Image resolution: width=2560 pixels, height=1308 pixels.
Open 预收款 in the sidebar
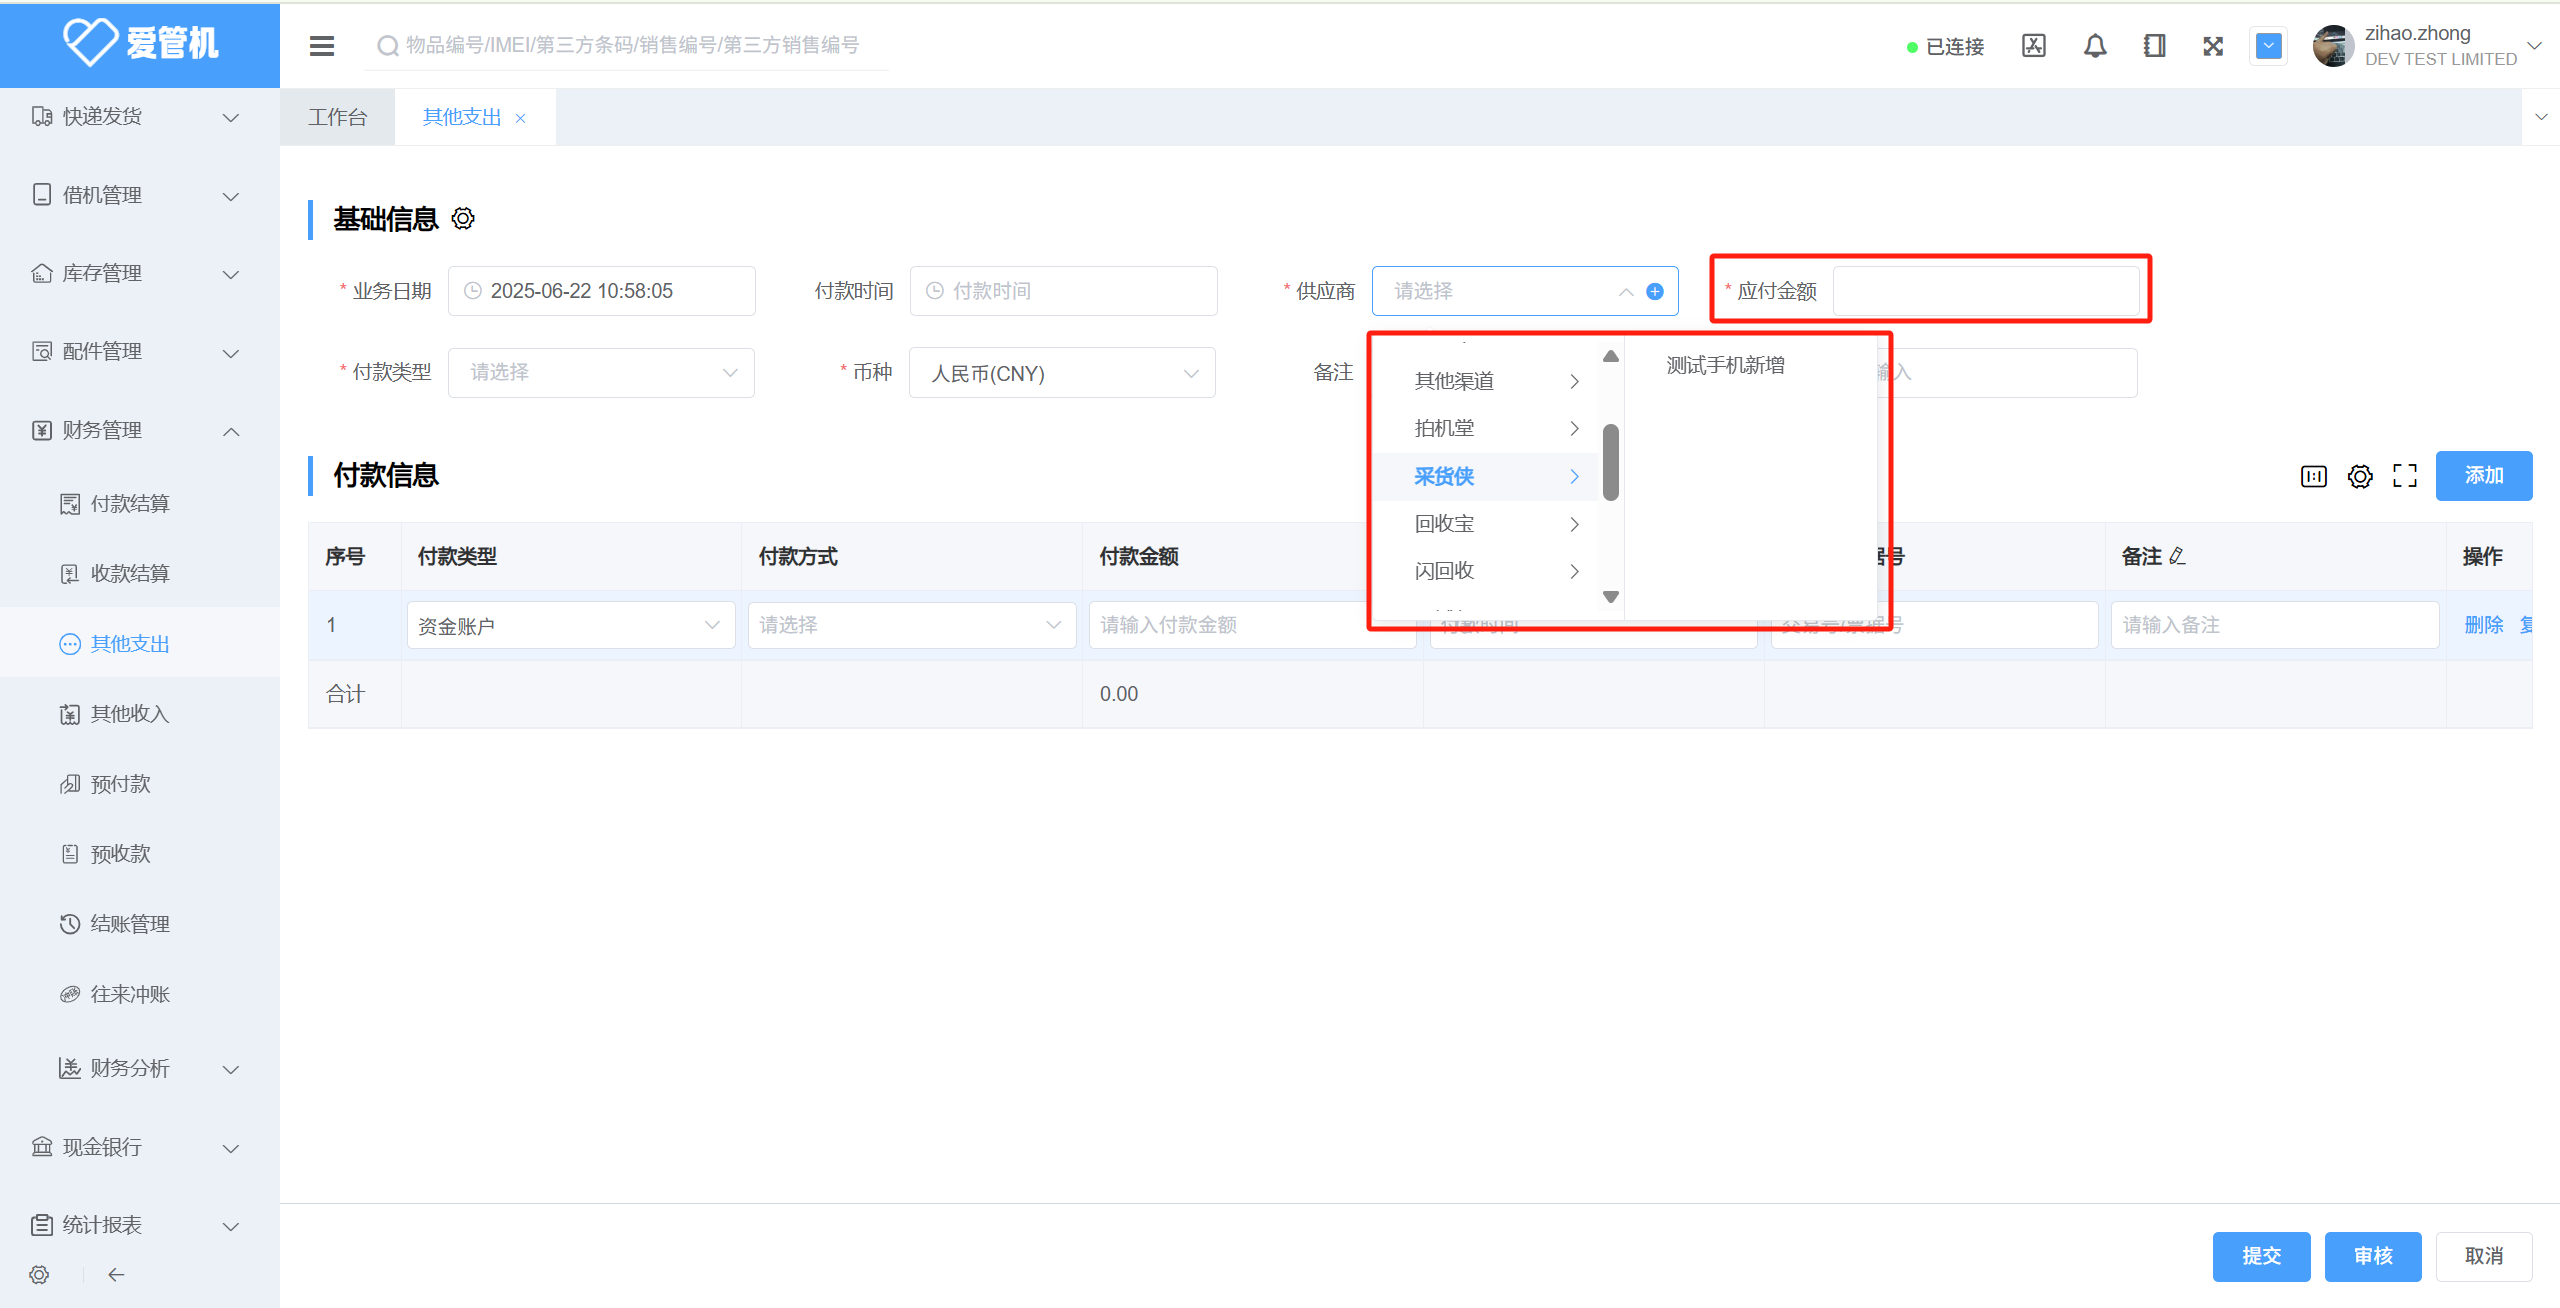(x=140, y=853)
